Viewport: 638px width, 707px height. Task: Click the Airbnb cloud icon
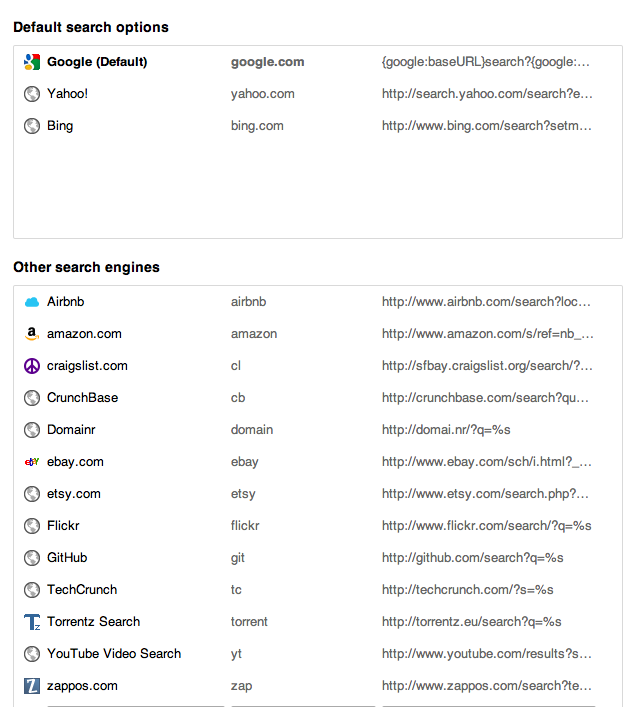pos(32,302)
